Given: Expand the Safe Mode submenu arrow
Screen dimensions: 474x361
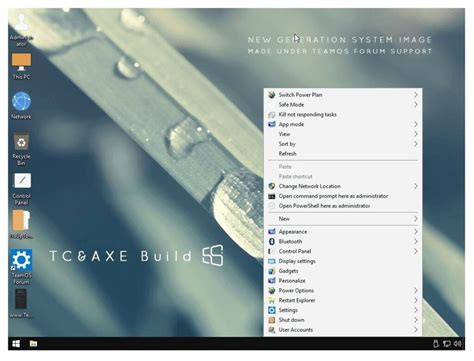Looking at the screenshot, I should pos(416,104).
